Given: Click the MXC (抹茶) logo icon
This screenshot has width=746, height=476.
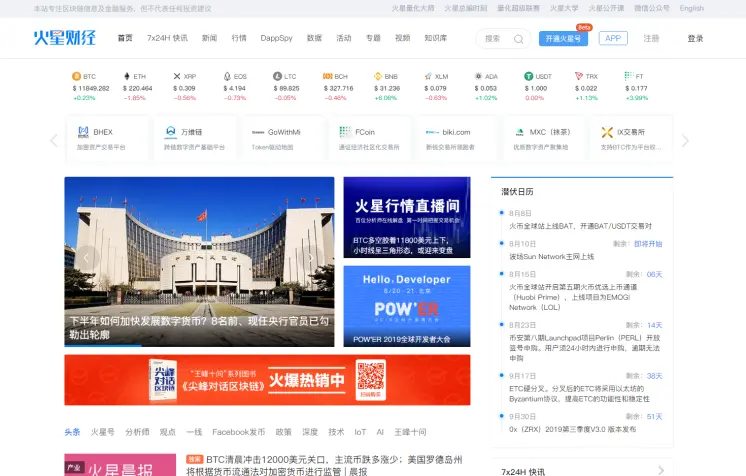Looking at the screenshot, I should tap(520, 132).
